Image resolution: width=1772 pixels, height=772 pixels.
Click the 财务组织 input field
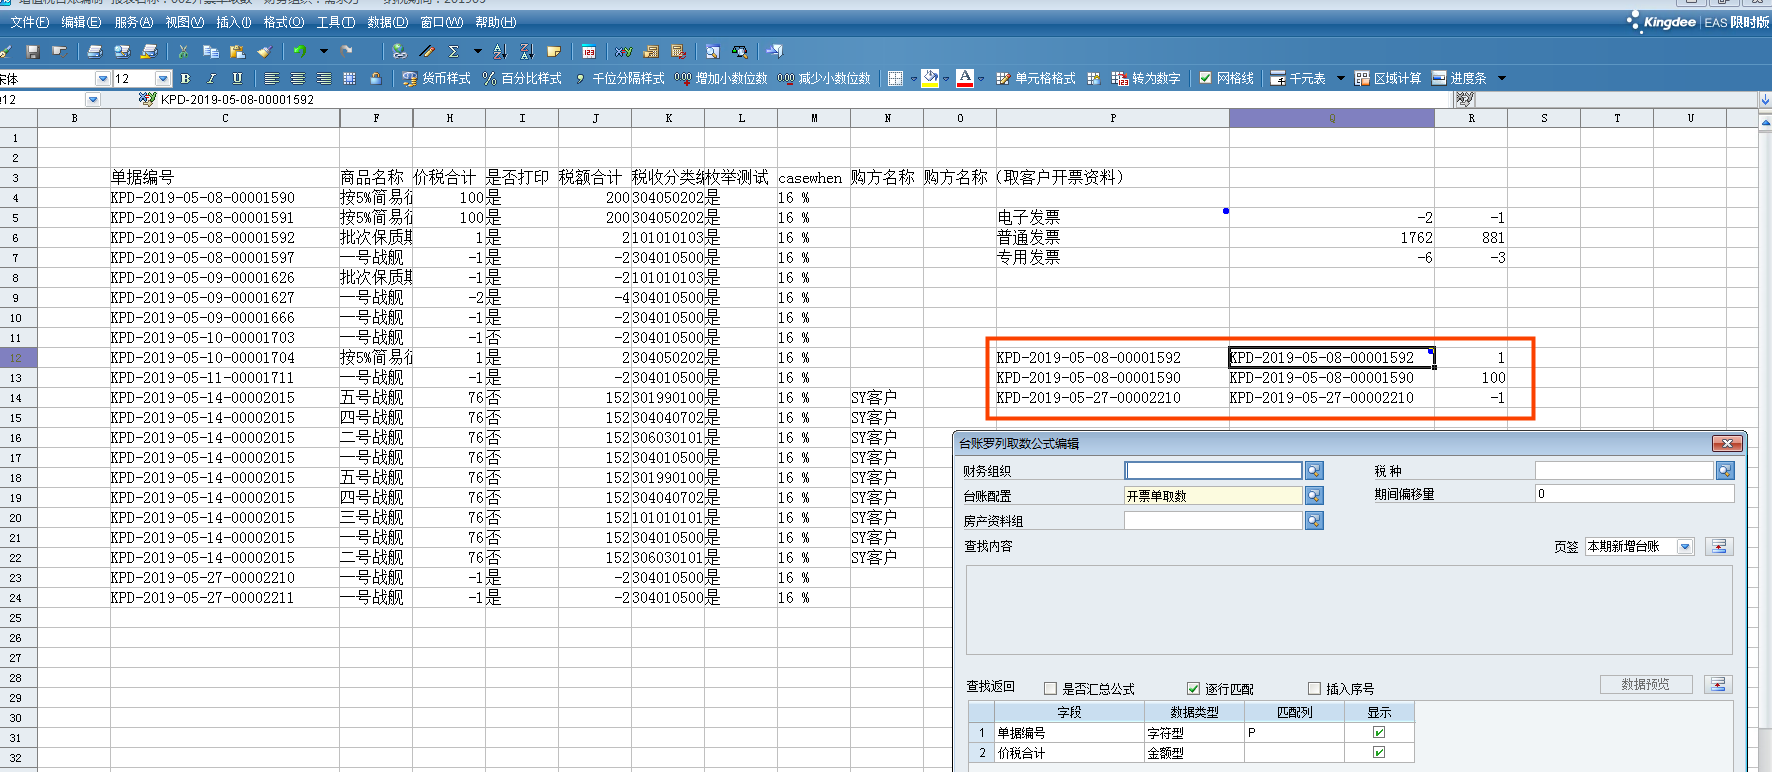pos(1213,470)
